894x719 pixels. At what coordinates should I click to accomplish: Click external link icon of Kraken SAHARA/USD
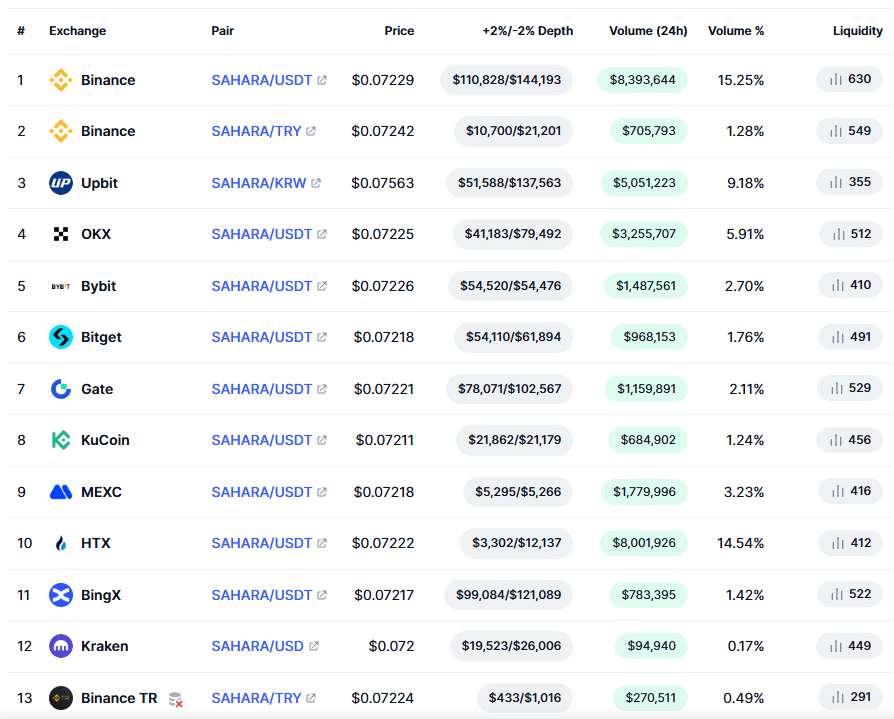[x=314, y=646]
